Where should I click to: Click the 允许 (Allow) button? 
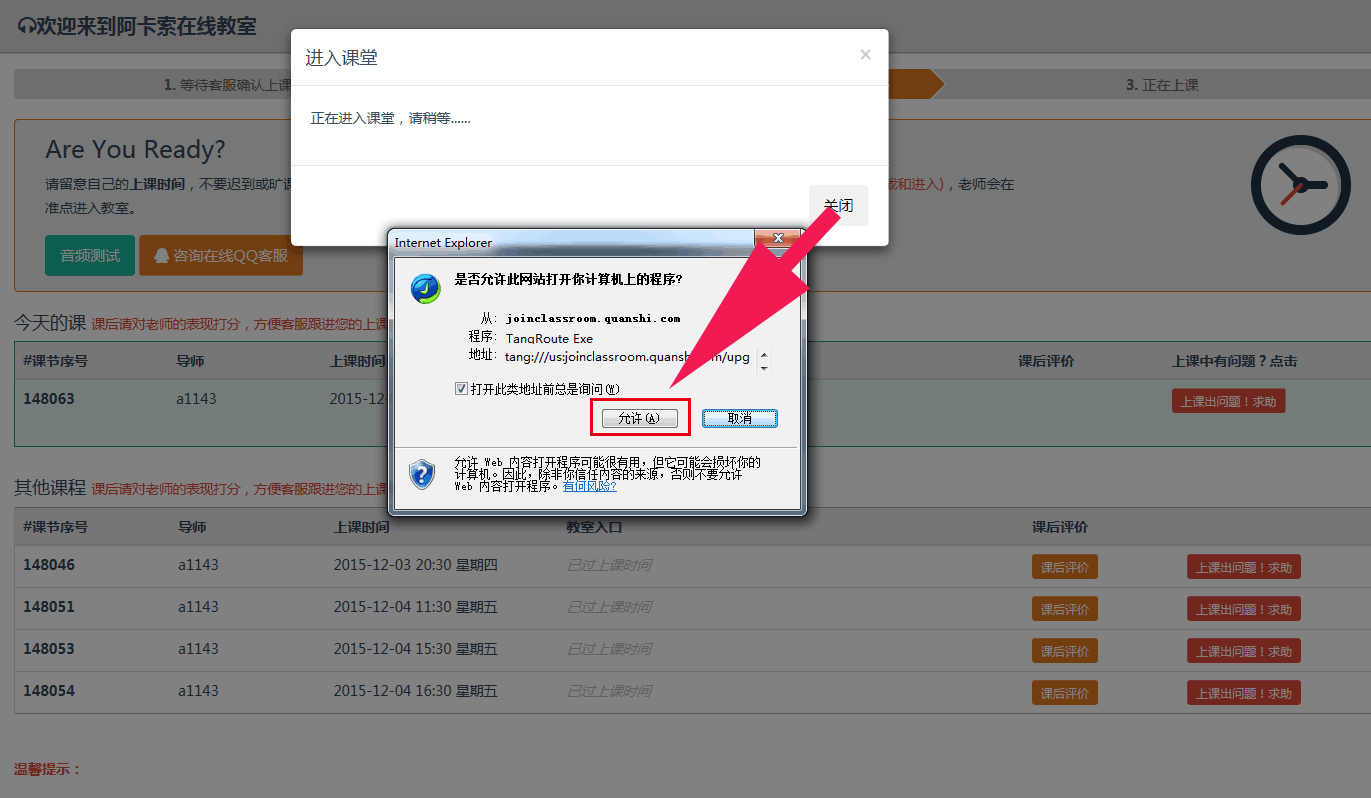[640, 418]
